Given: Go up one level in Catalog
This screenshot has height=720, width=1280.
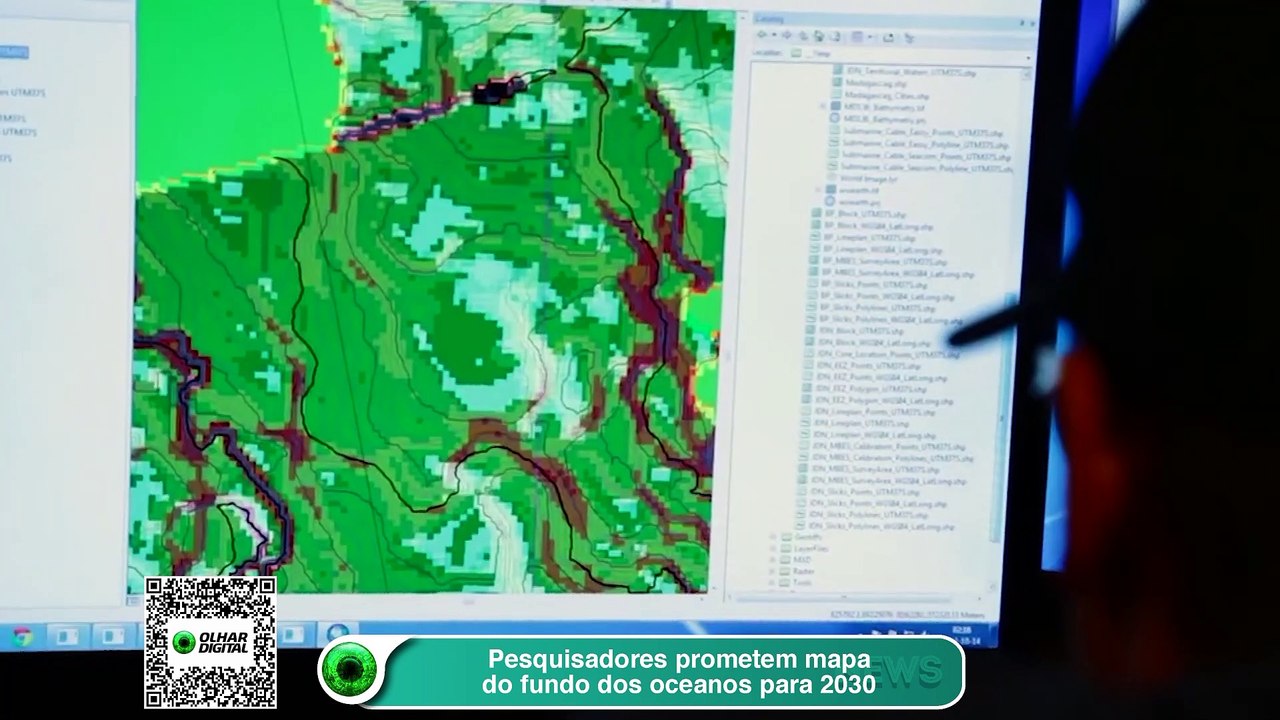Looking at the screenshot, I should point(803,37).
